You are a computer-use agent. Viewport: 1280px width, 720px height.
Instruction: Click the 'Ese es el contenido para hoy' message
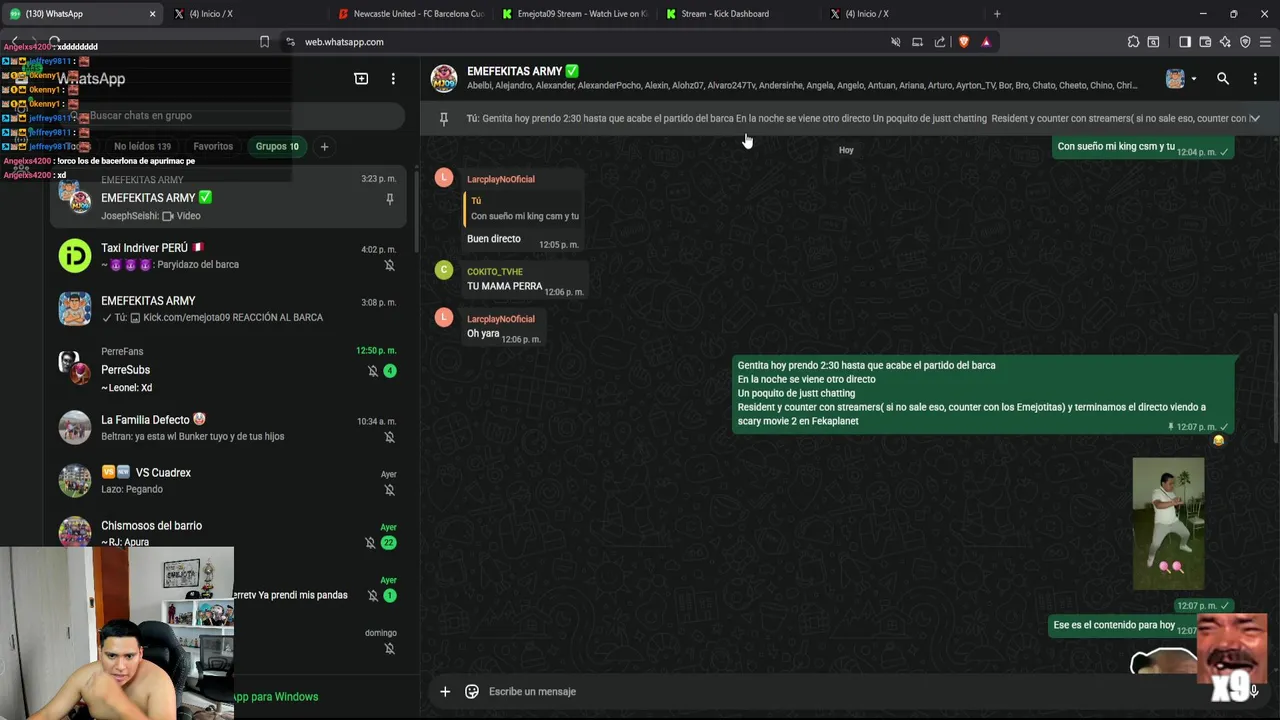pyautogui.click(x=1114, y=625)
